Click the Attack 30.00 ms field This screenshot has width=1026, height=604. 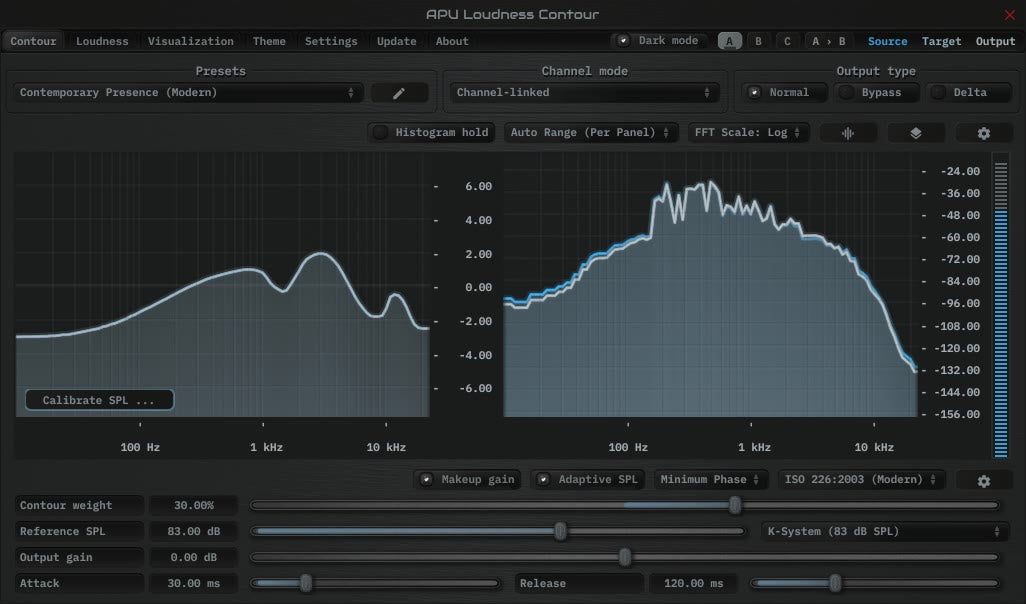[194, 583]
